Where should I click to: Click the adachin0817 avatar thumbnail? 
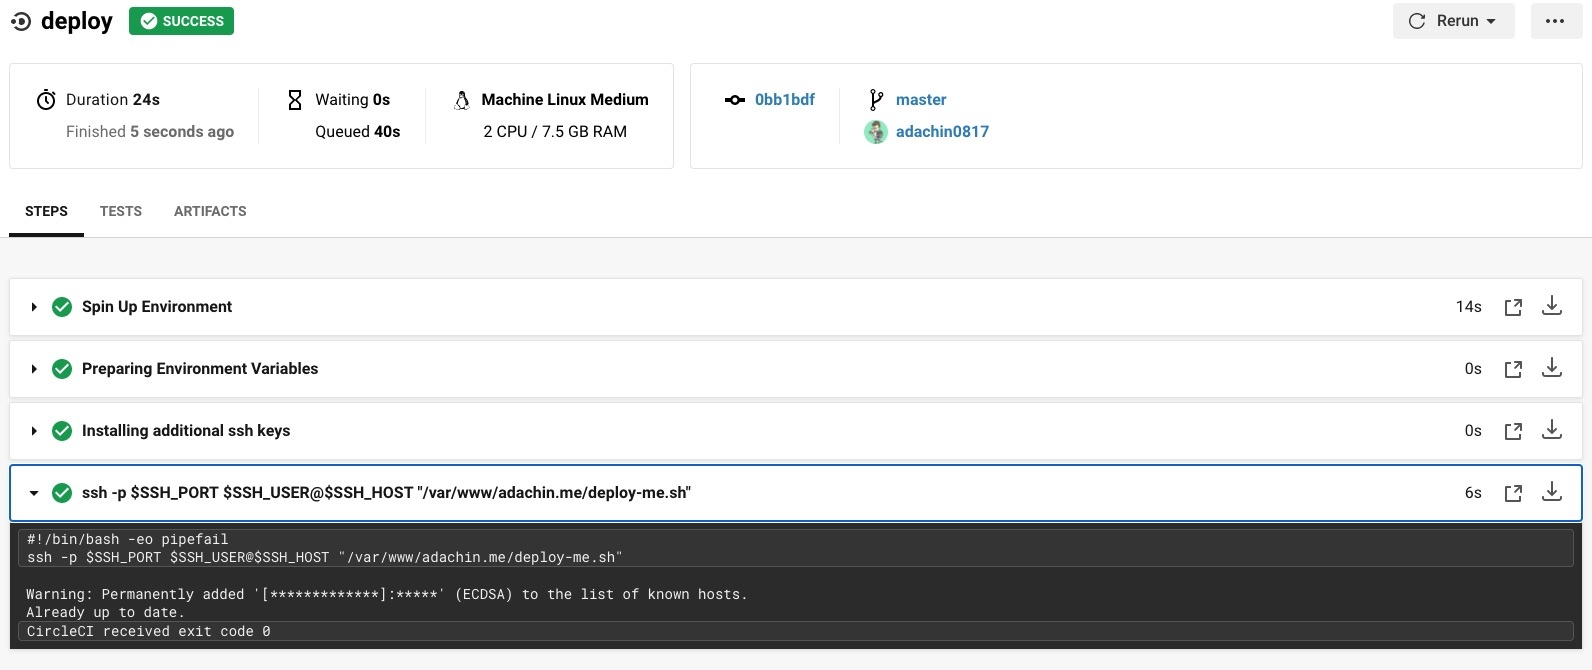point(876,132)
